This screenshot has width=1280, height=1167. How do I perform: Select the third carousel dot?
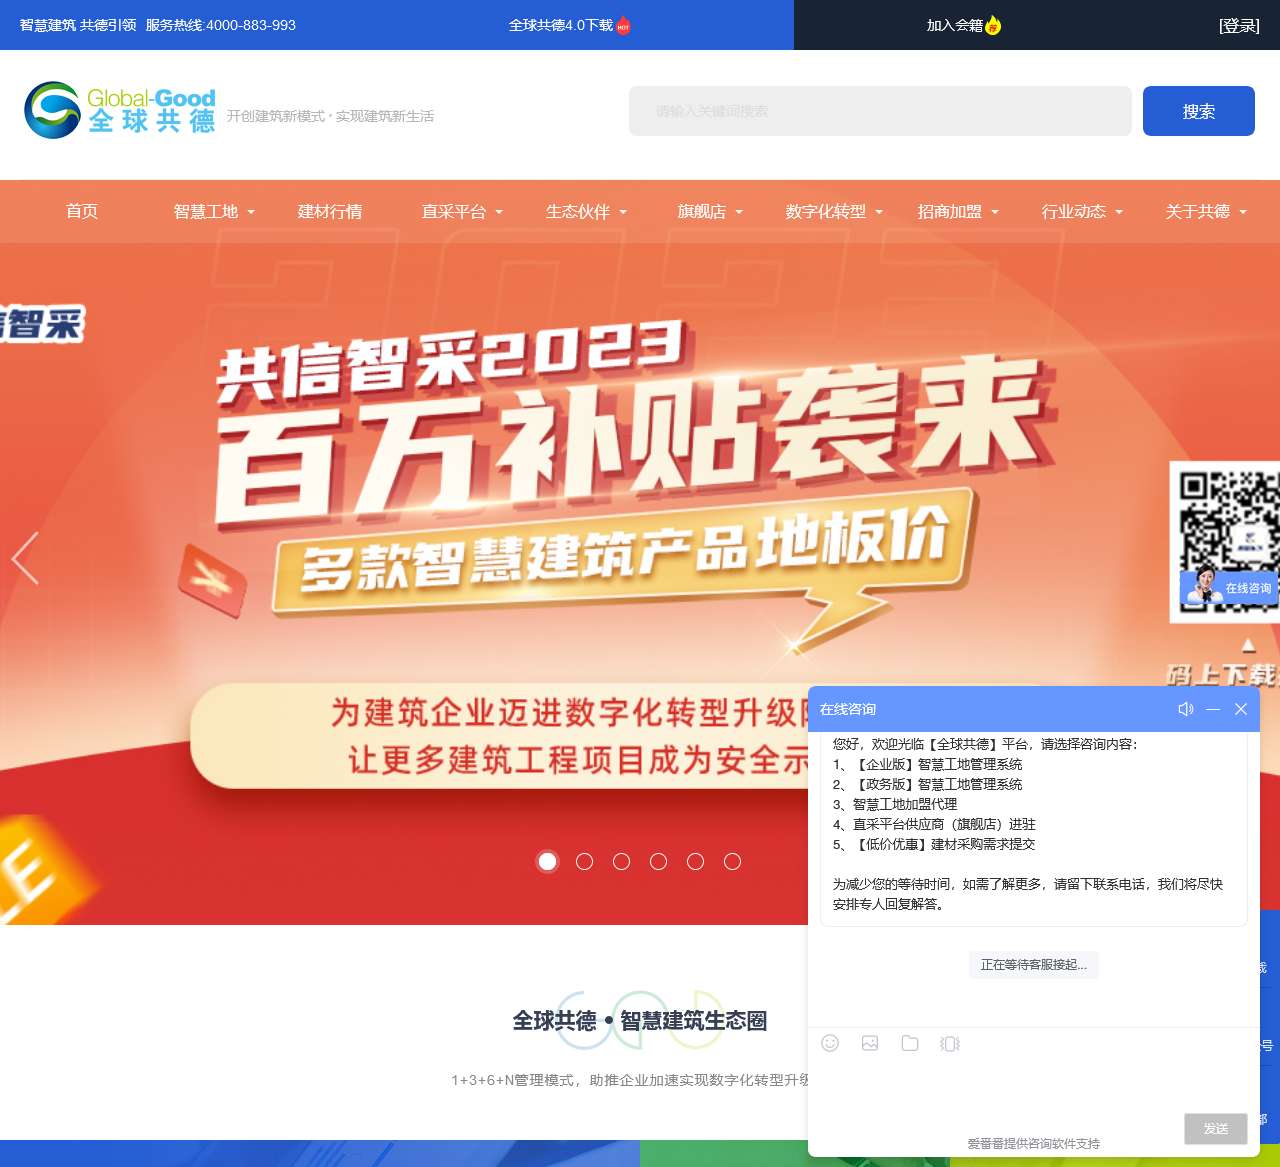click(x=622, y=862)
